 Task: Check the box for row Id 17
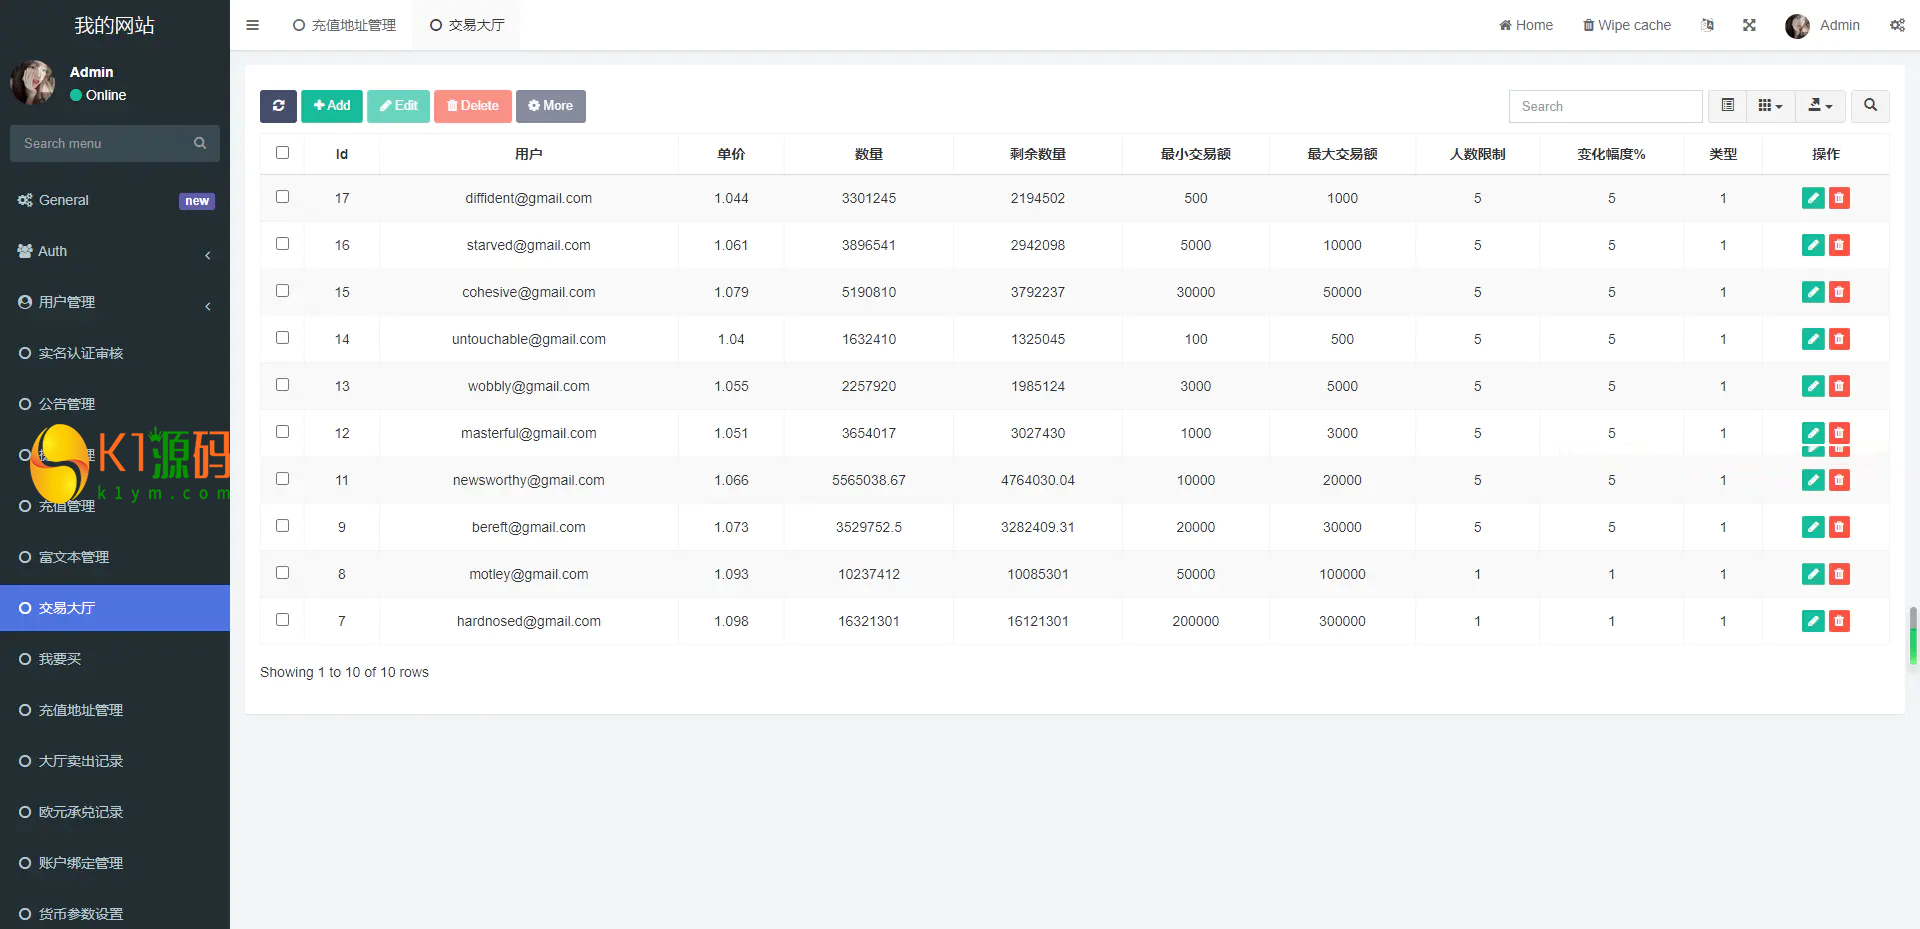[x=283, y=197]
